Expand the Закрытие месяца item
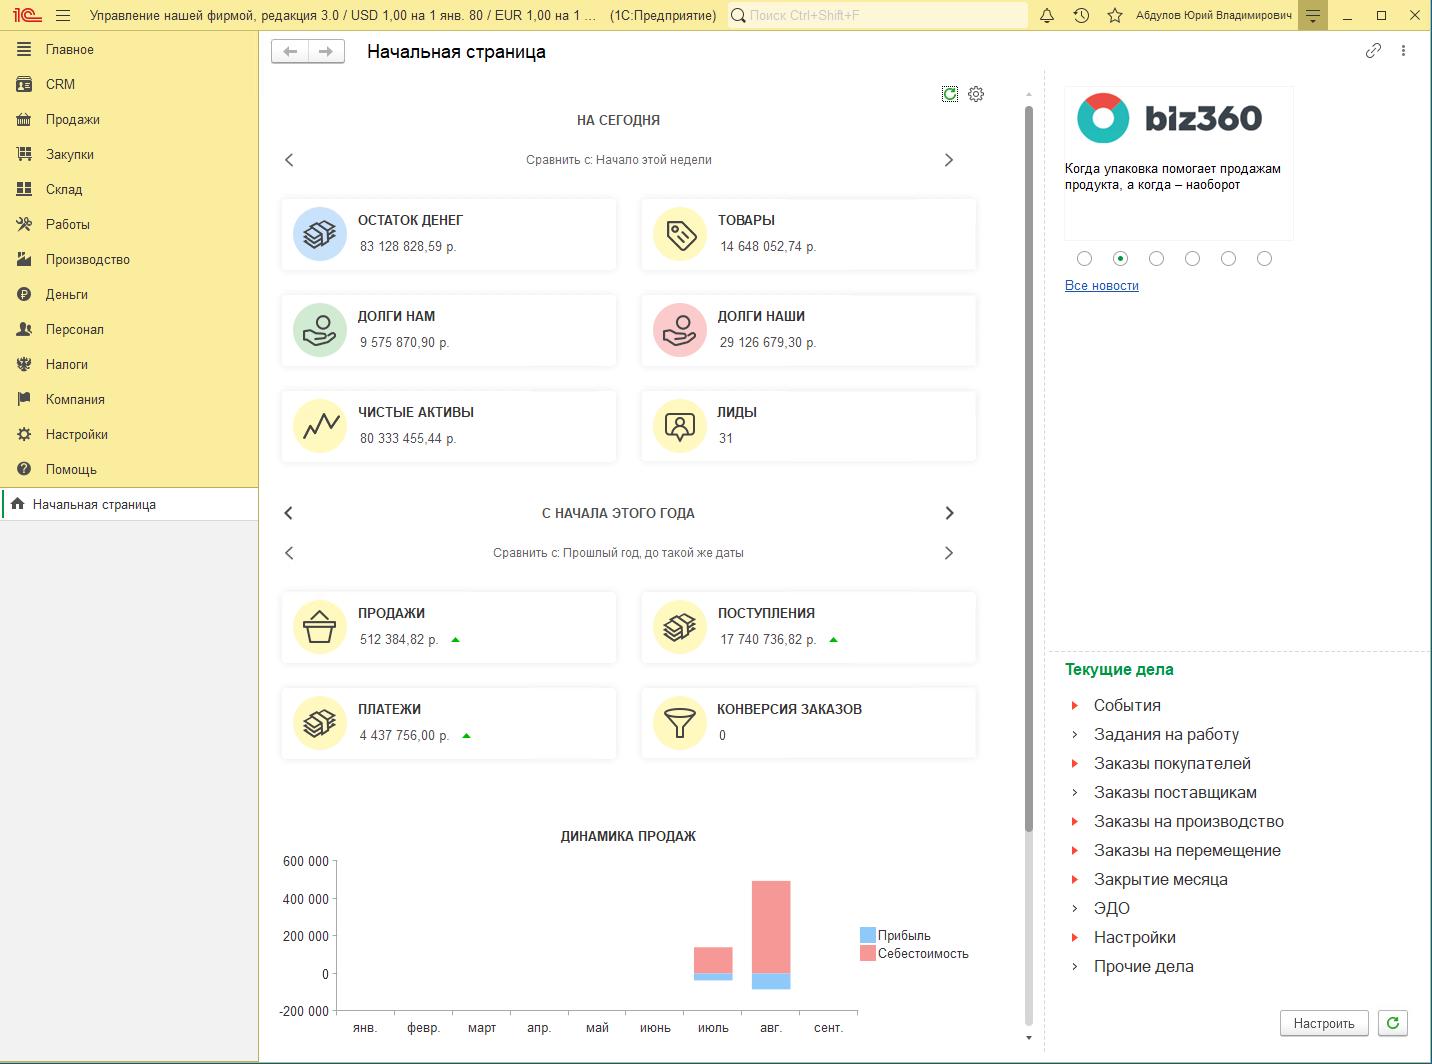Screen dimensions: 1432x1064 [x=1075, y=880]
